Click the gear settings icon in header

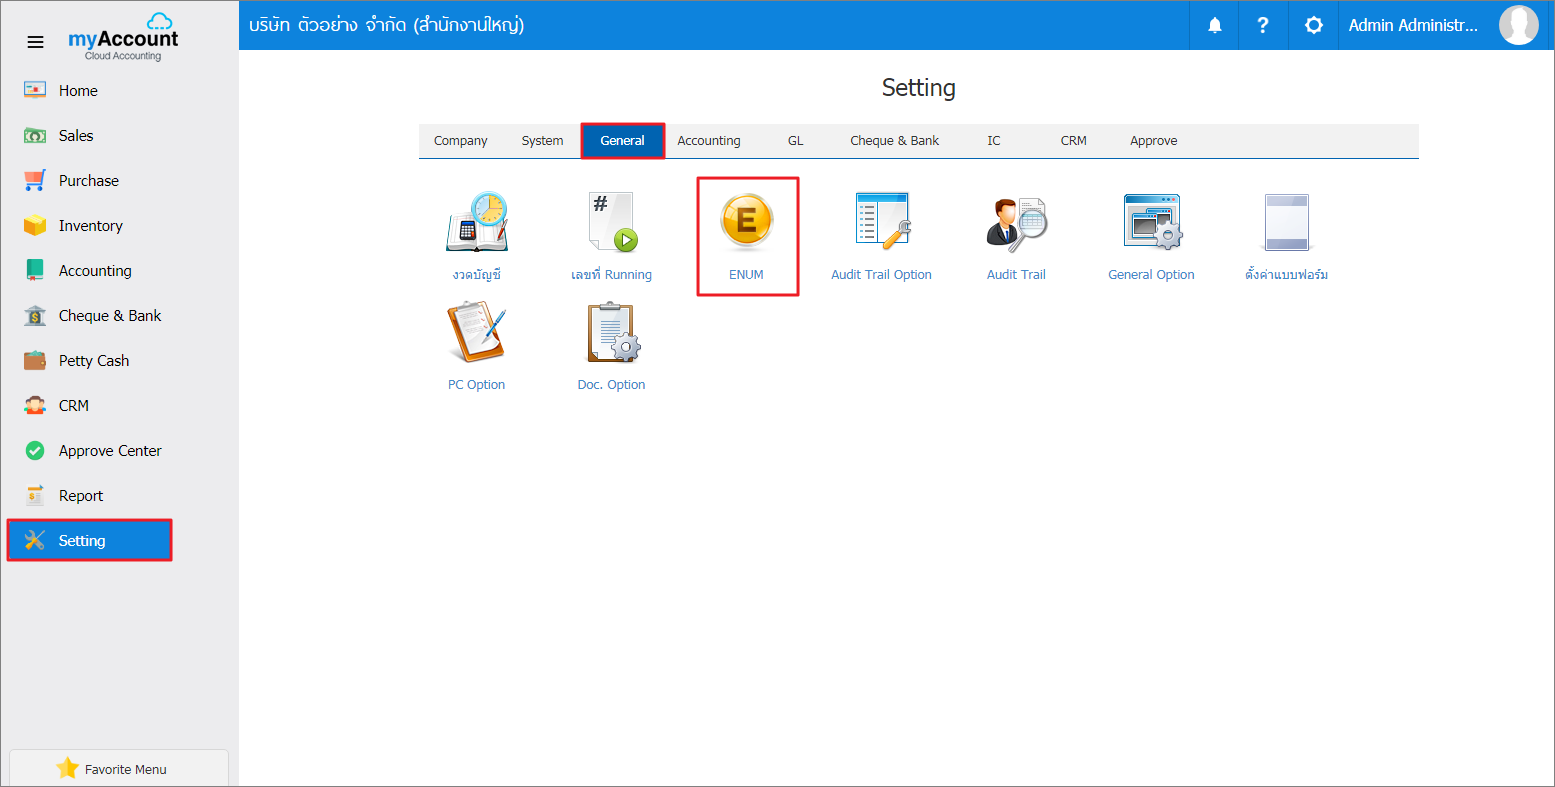pyautogui.click(x=1314, y=26)
